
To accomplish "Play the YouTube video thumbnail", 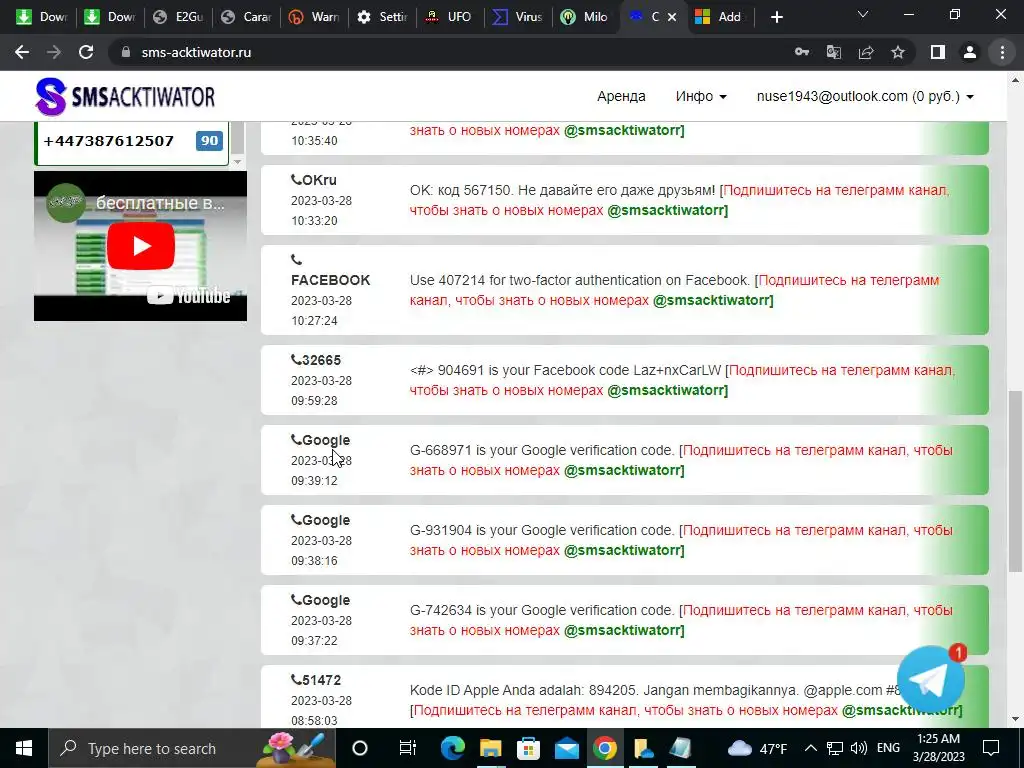I will point(140,246).
